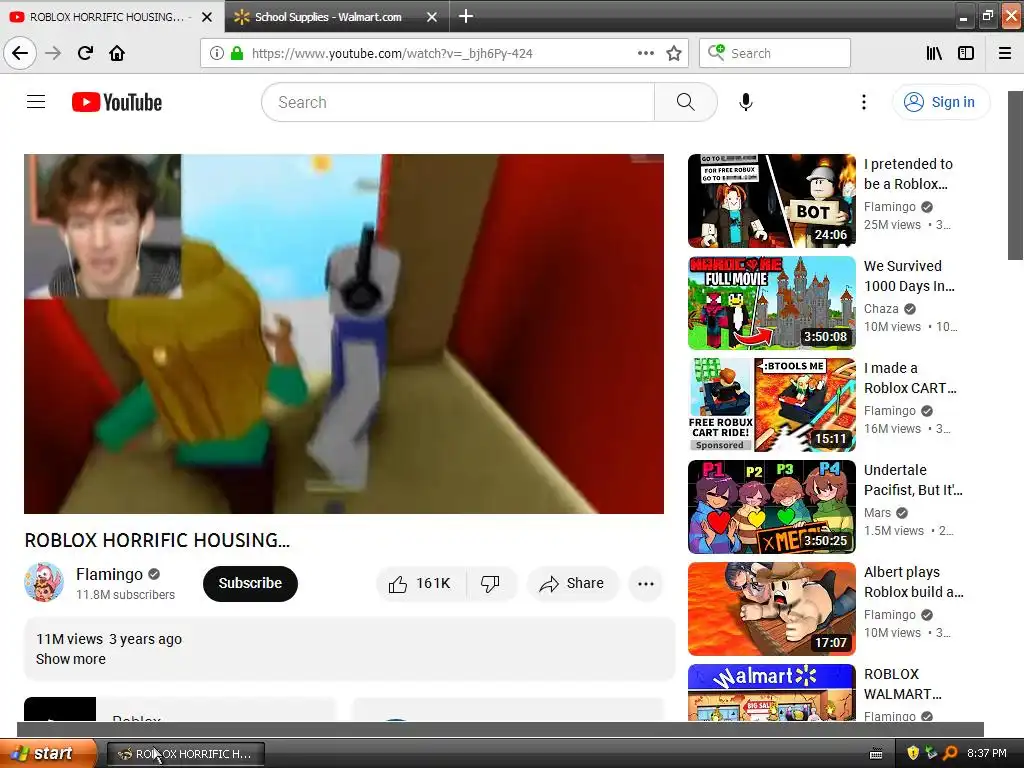Open YouTube guide hamburger menu

click(36, 102)
